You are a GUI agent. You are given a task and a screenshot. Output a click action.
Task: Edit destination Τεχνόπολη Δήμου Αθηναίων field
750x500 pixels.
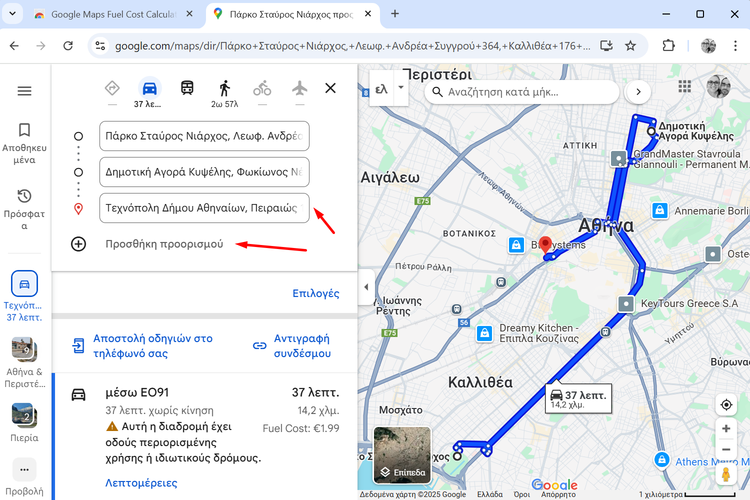204,208
